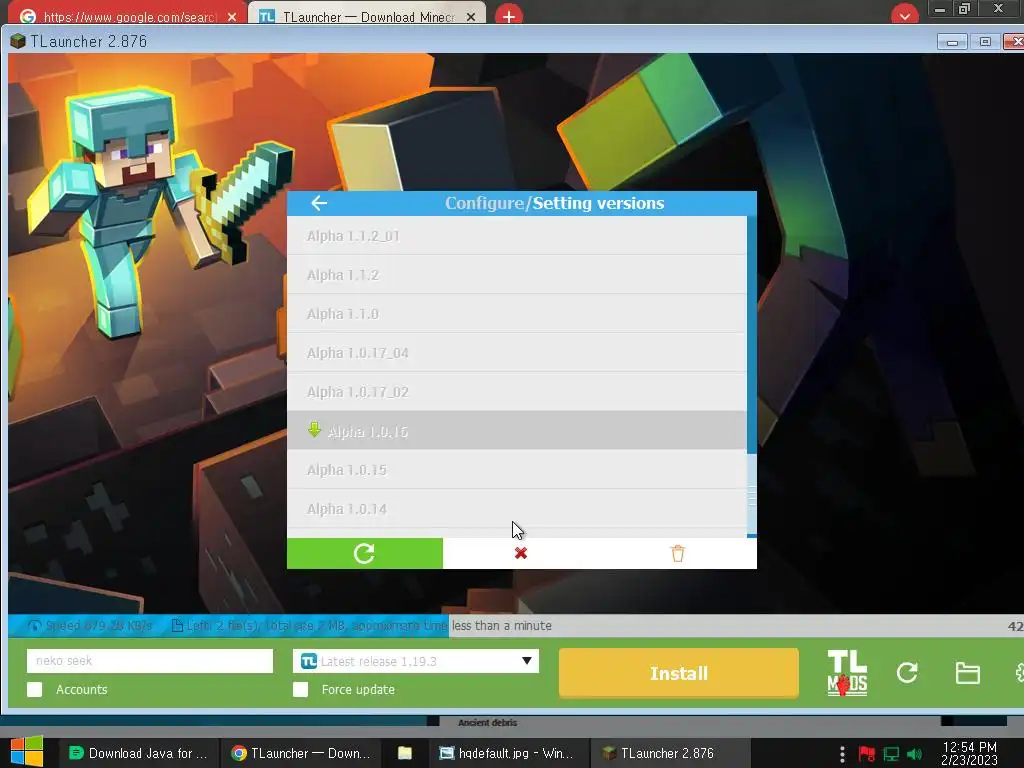Show hidden tray icons via three dots
This screenshot has width=1024, height=768.
[842, 754]
